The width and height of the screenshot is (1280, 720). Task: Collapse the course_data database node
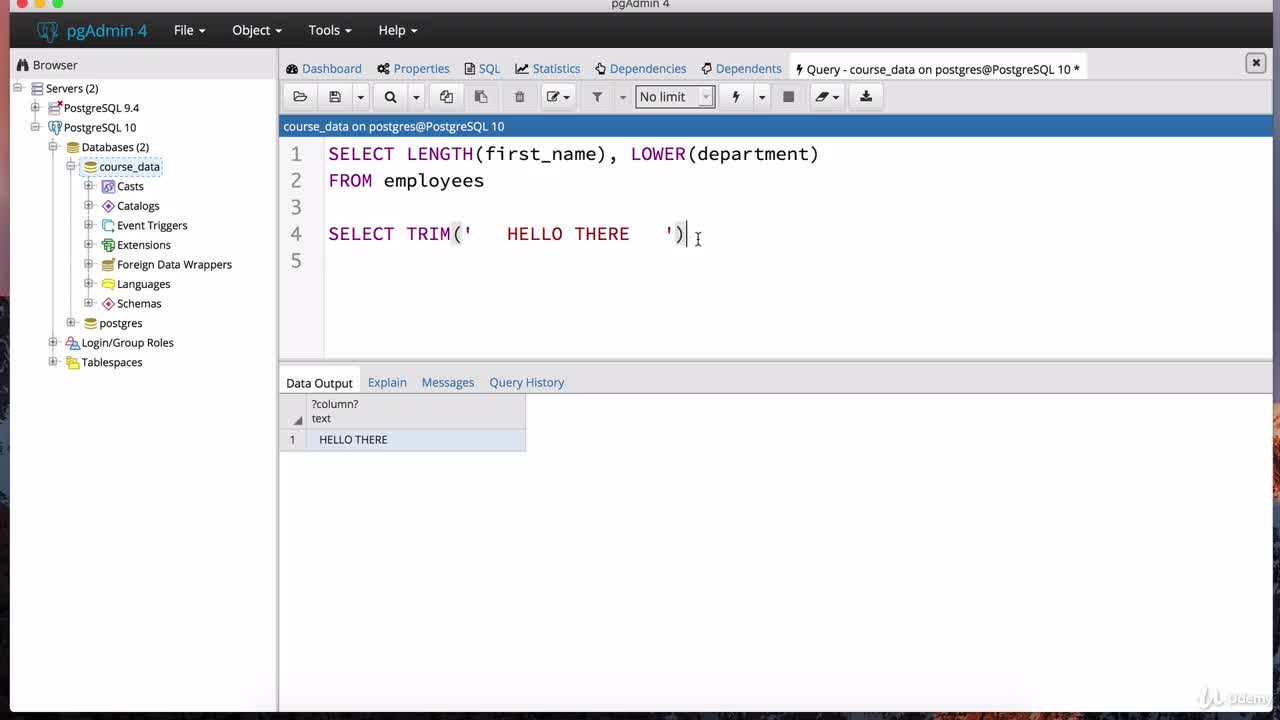coord(71,166)
